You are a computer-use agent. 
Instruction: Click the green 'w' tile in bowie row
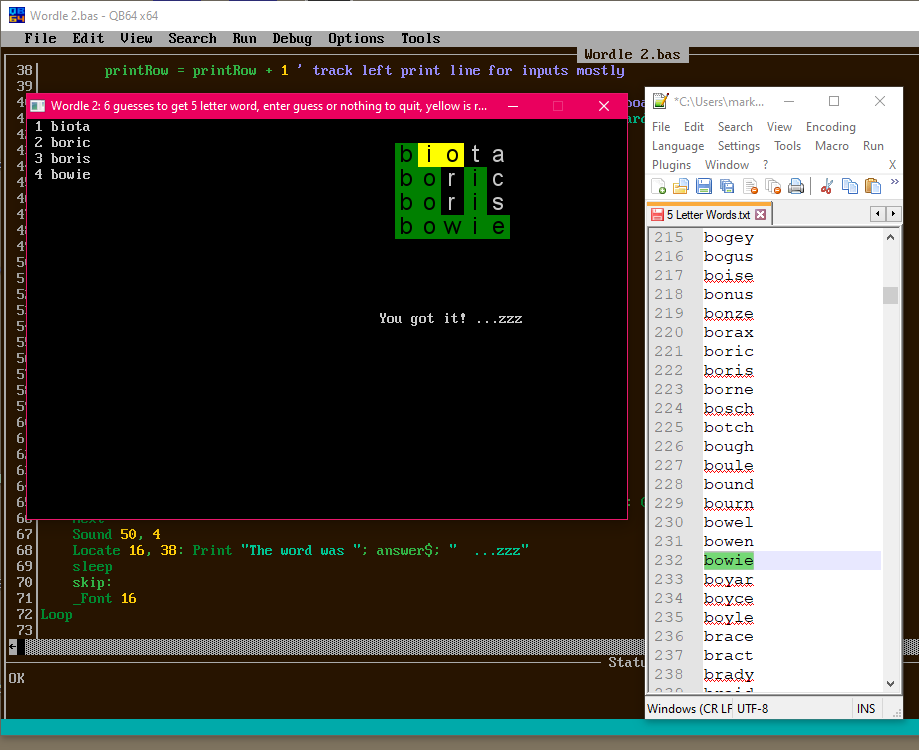(x=452, y=226)
